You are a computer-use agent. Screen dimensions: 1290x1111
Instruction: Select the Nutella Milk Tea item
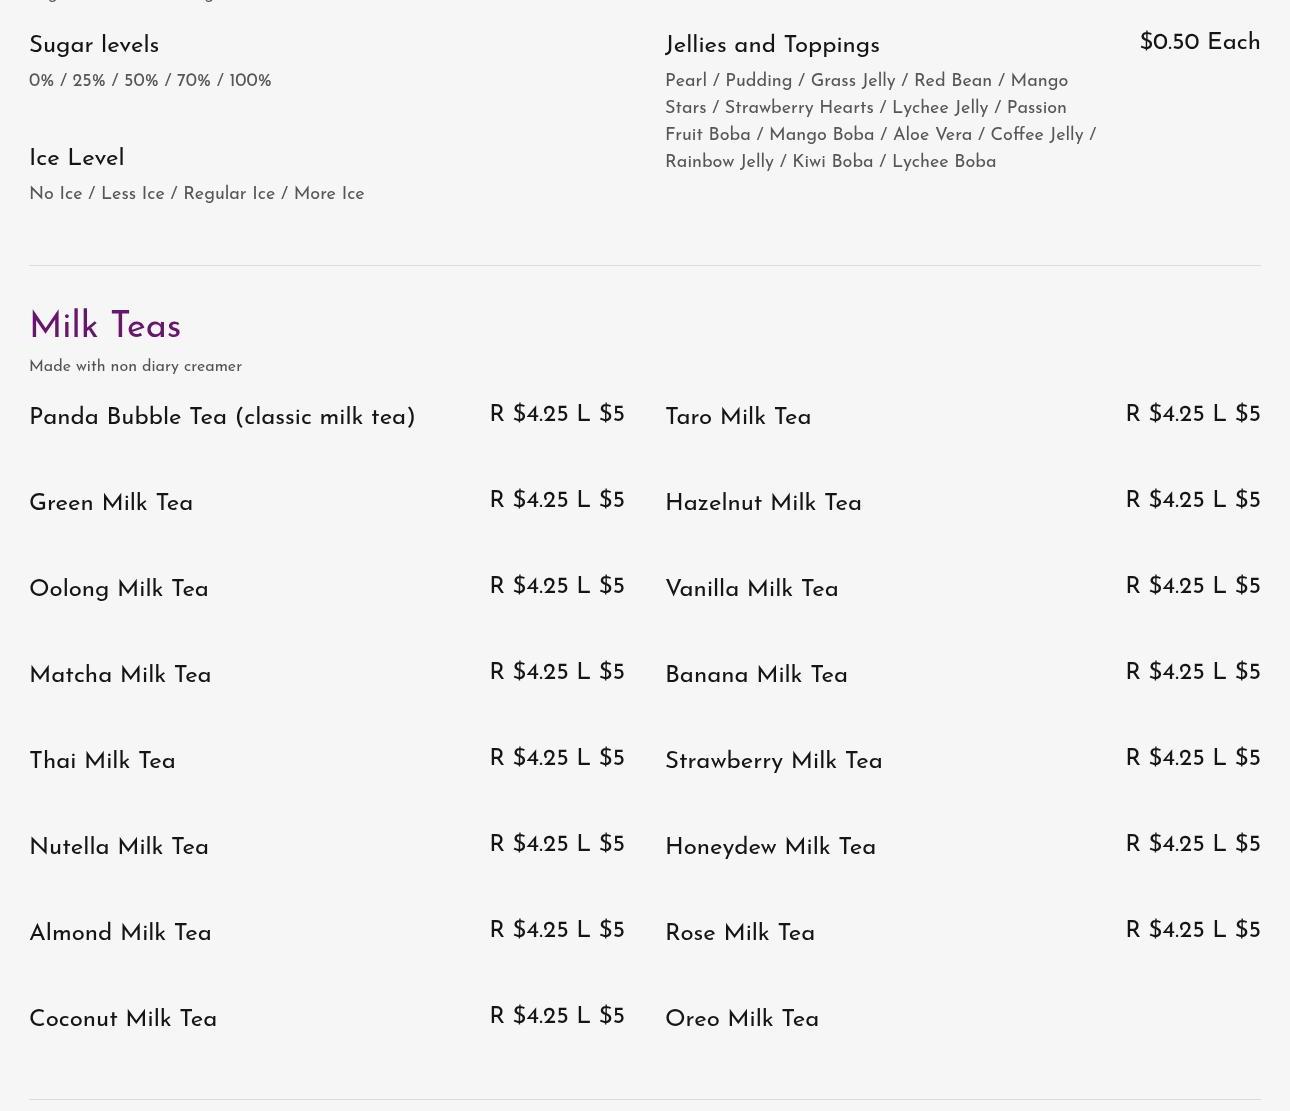pyautogui.click(x=119, y=847)
